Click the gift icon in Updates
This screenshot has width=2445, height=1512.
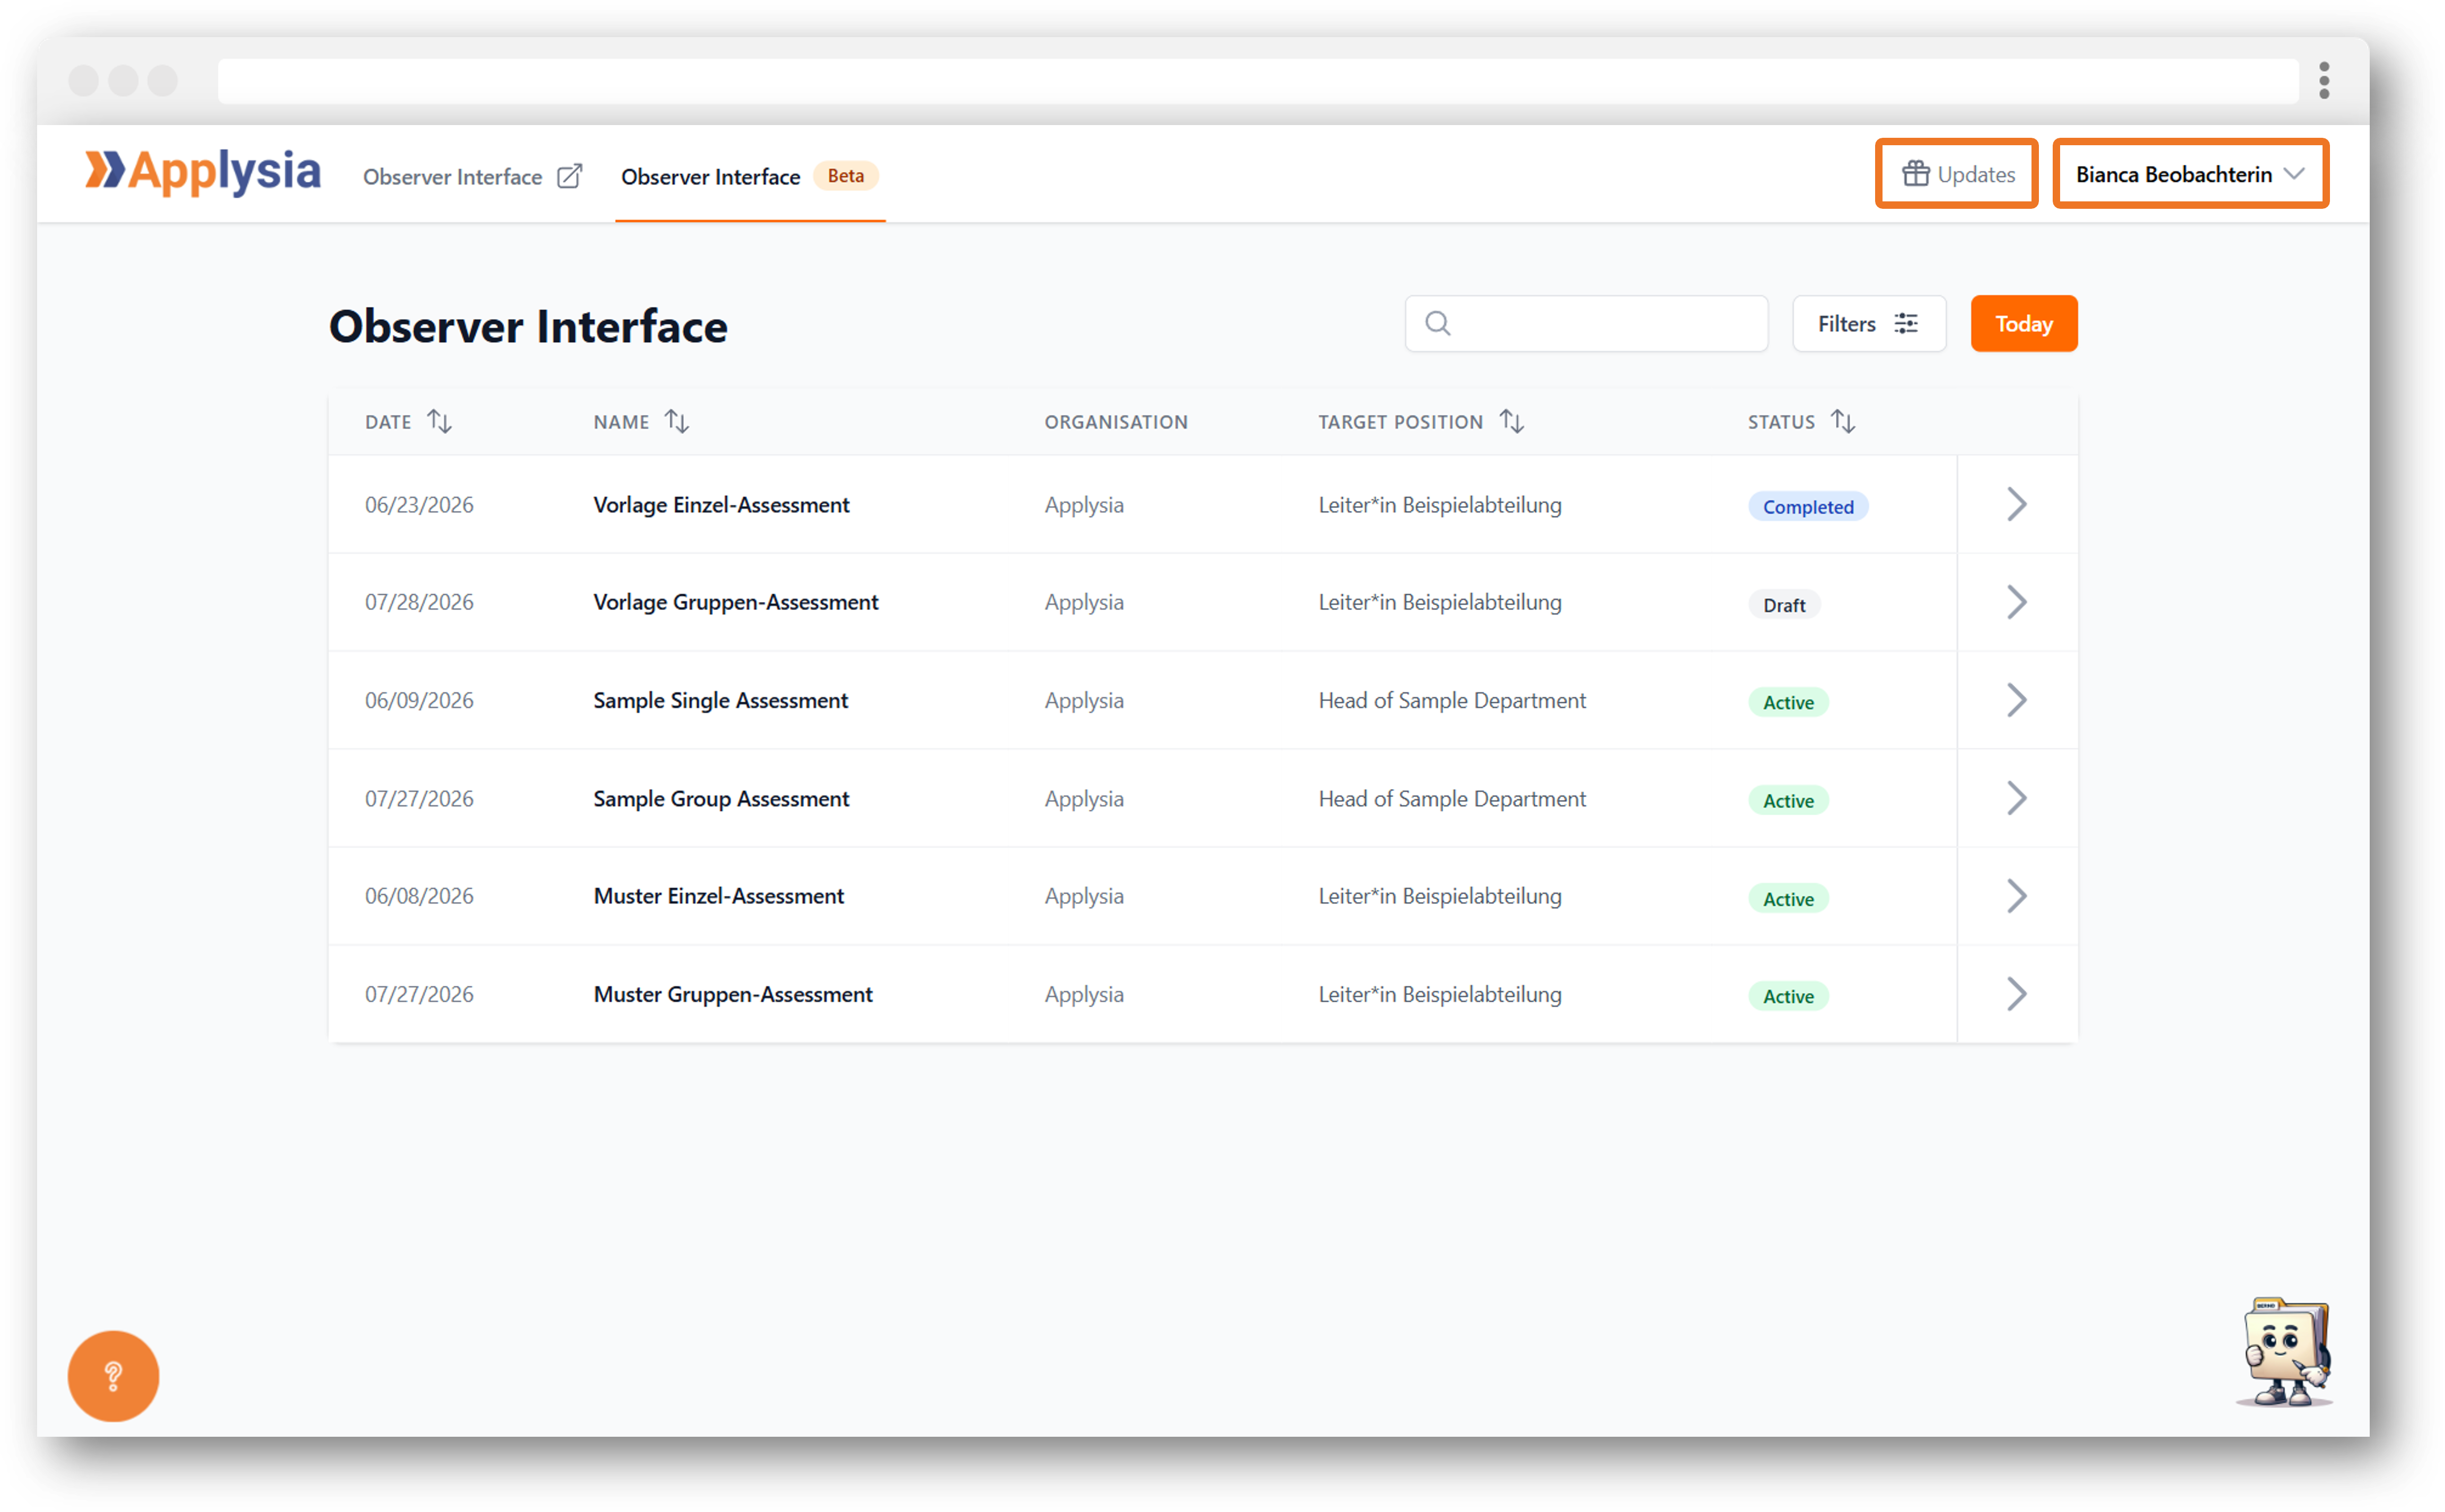pyautogui.click(x=1914, y=174)
